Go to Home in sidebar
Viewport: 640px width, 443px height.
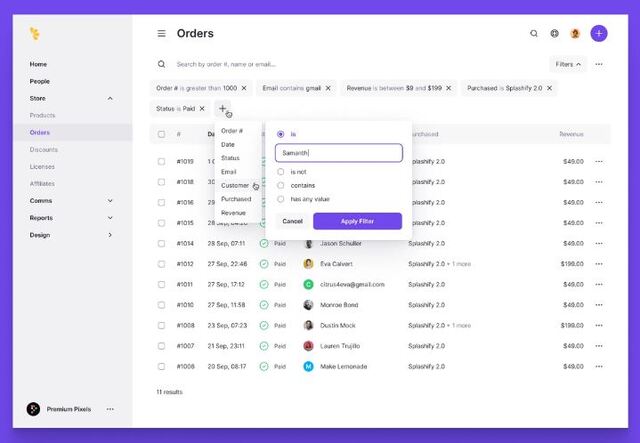(x=38, y=64)
